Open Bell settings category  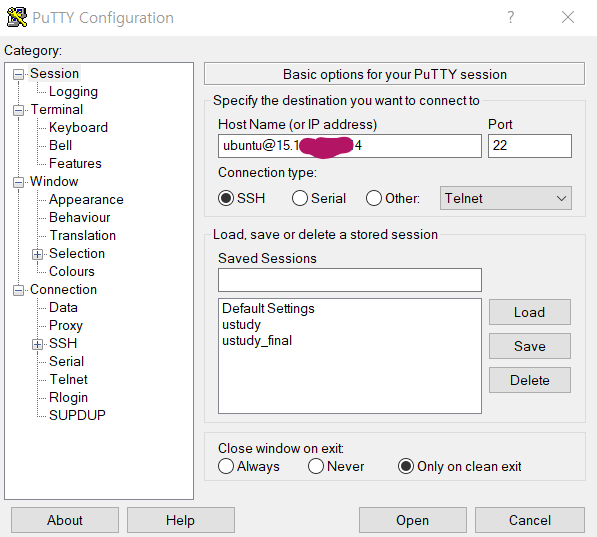click(61, 145)
